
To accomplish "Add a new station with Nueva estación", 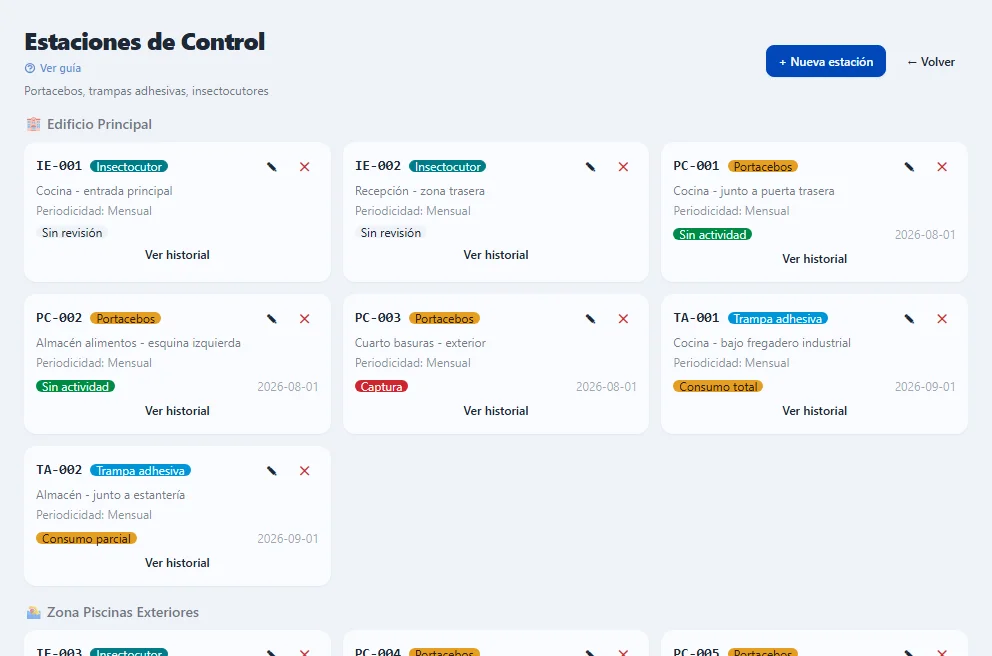I will pyautogui.click(x=826, y=61).
